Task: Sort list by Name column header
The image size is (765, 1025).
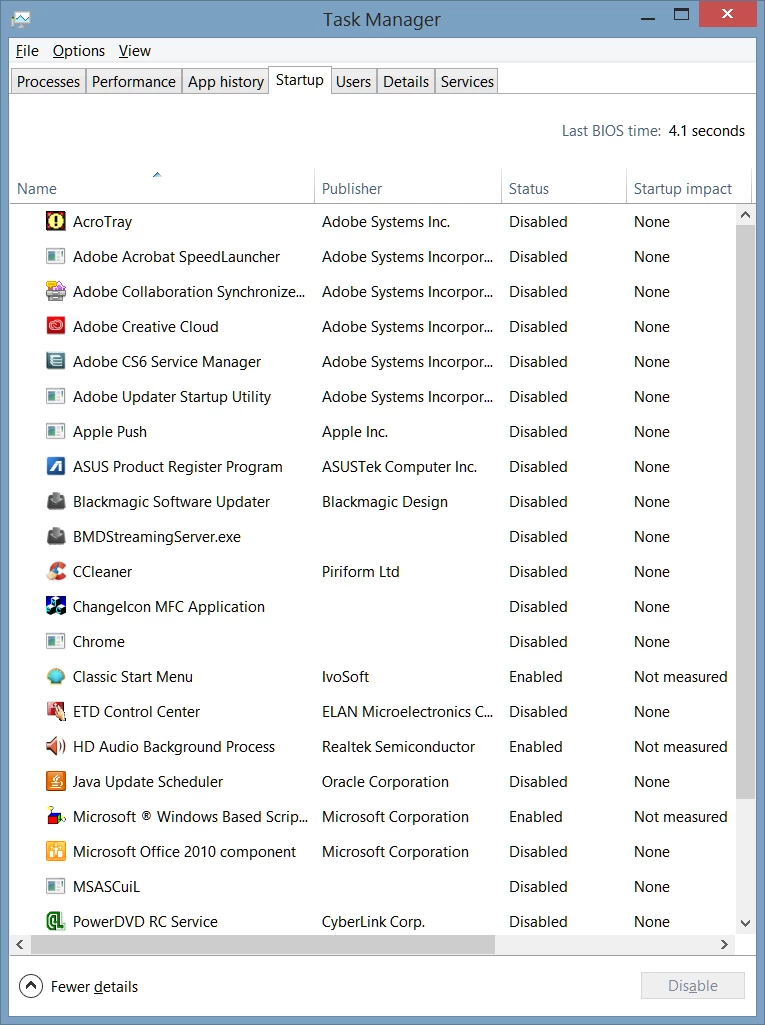Action: (162, 186)
